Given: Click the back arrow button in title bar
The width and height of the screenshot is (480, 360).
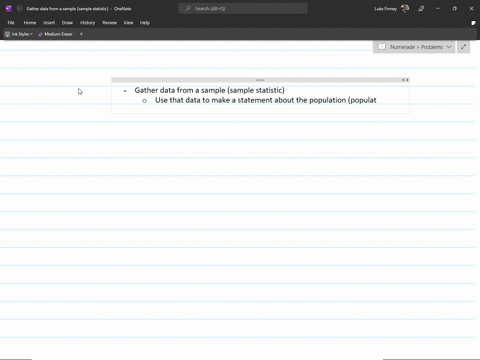Looking at the screenshot, I should click(x=19, y=9).
